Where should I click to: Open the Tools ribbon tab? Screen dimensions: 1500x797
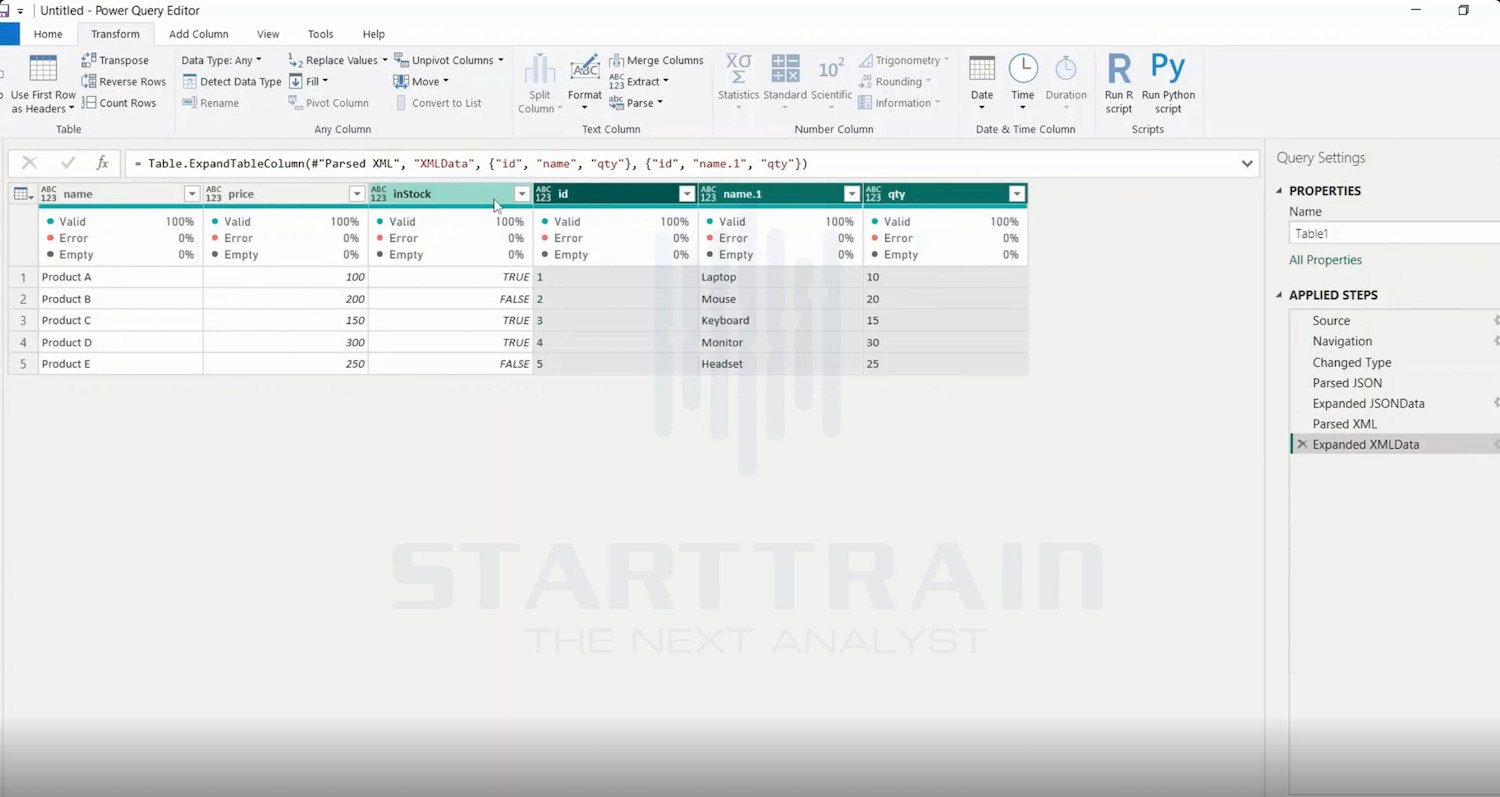coord(321,34)
